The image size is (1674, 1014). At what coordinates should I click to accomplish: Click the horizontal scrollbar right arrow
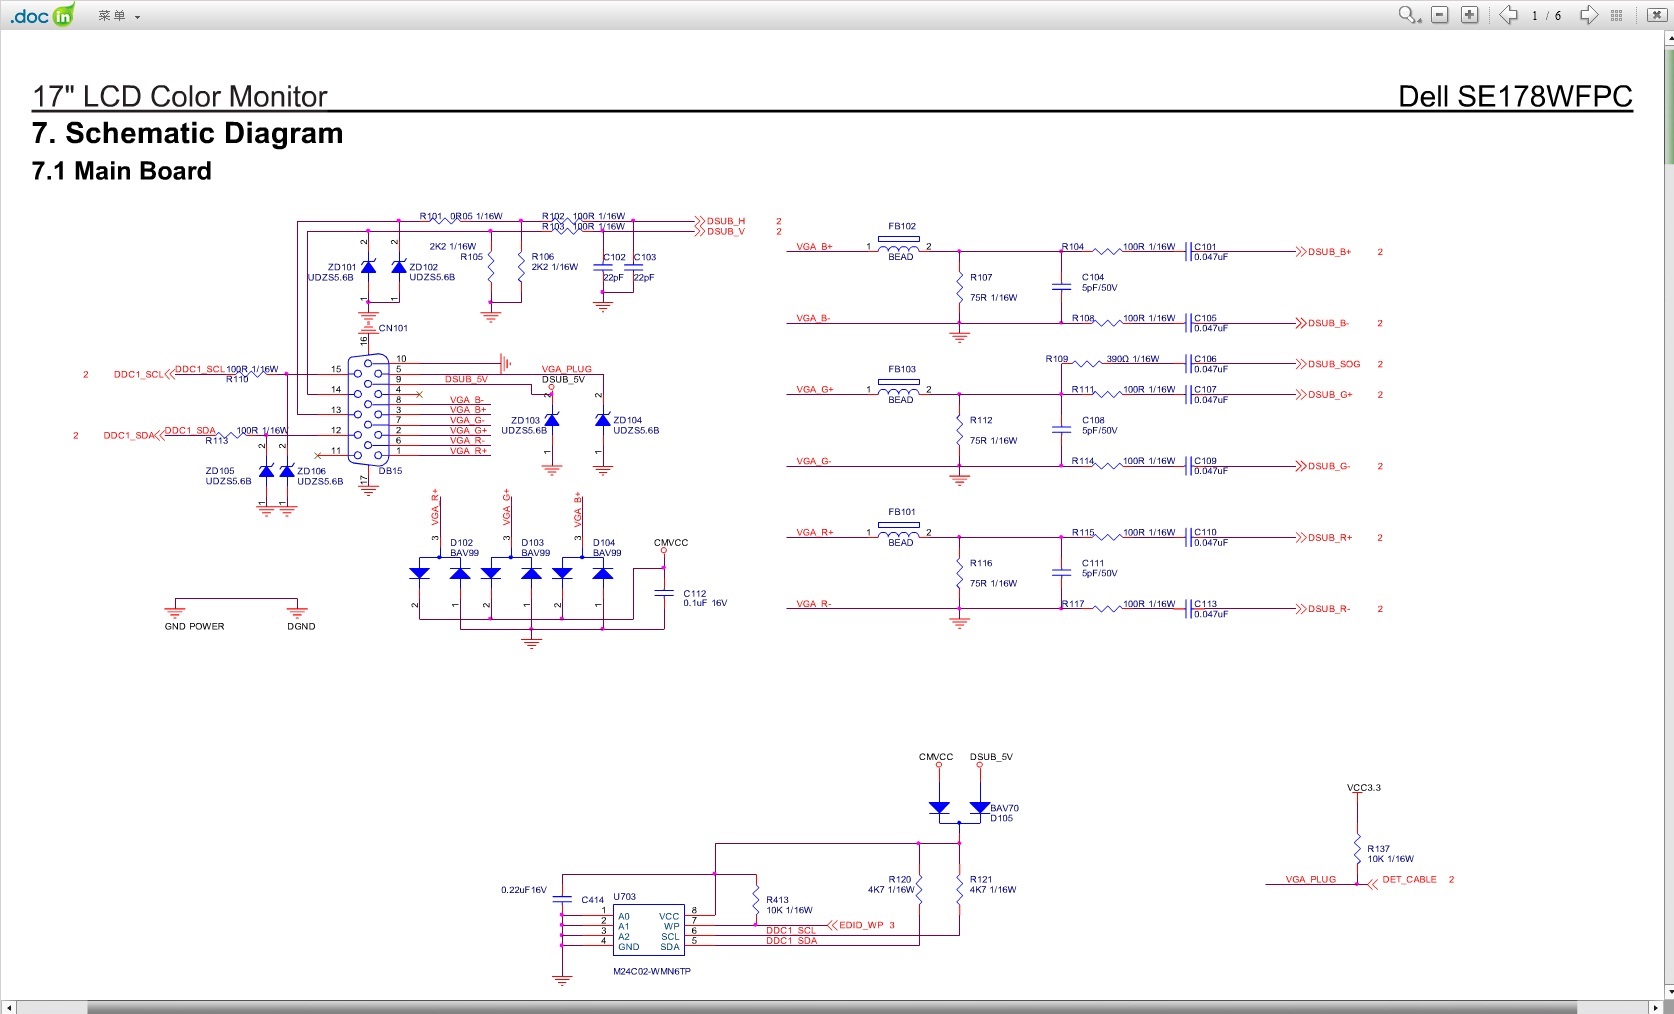1655,1007
